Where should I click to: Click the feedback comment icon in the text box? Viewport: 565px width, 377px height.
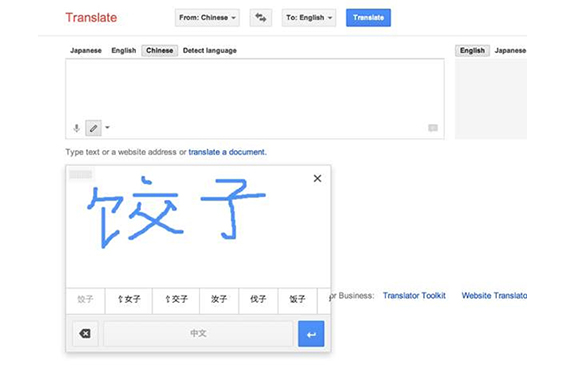[x=433, y=128]
